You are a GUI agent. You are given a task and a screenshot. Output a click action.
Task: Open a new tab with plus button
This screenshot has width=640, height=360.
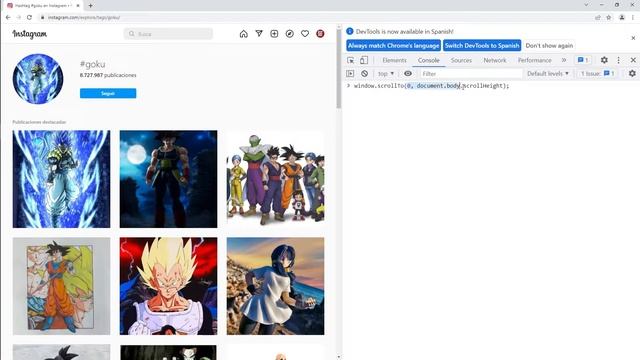pyautogui.click(x=90, y=6)
